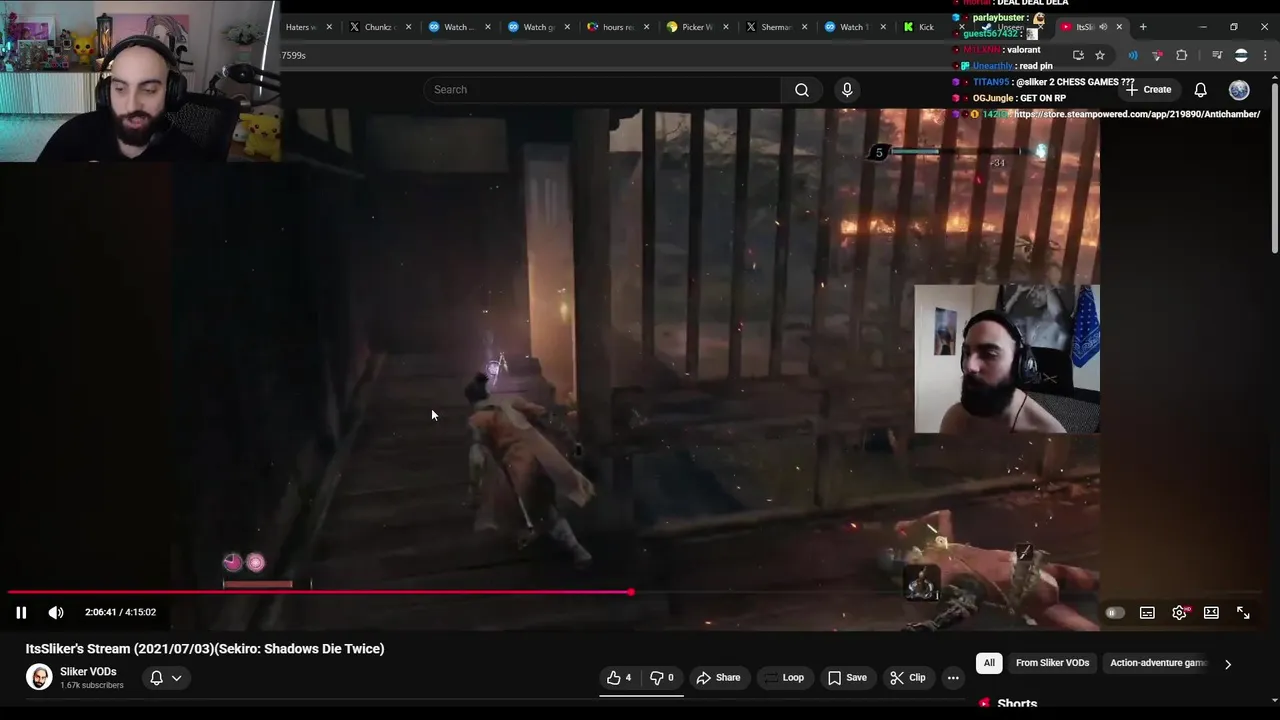This screenshot has width=1280, height=720.
Task: Switch to the Kick browser tab
Action: pos(919,27)
